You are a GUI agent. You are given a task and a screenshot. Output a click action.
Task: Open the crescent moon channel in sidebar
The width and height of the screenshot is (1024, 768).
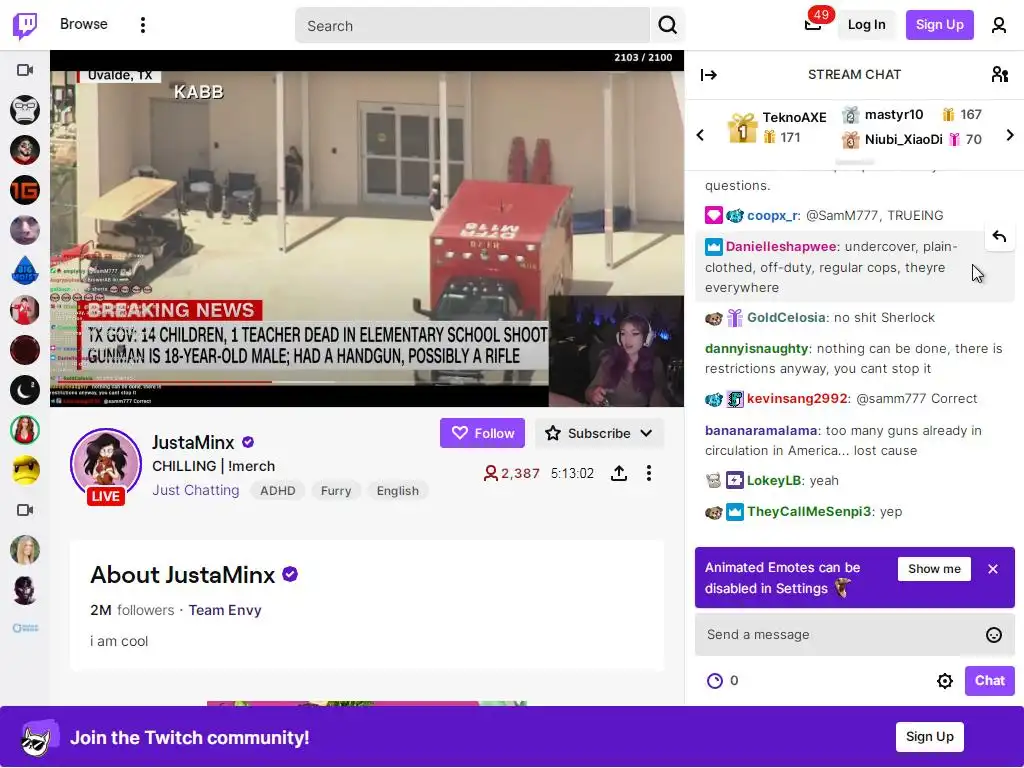tap(25, 391)
